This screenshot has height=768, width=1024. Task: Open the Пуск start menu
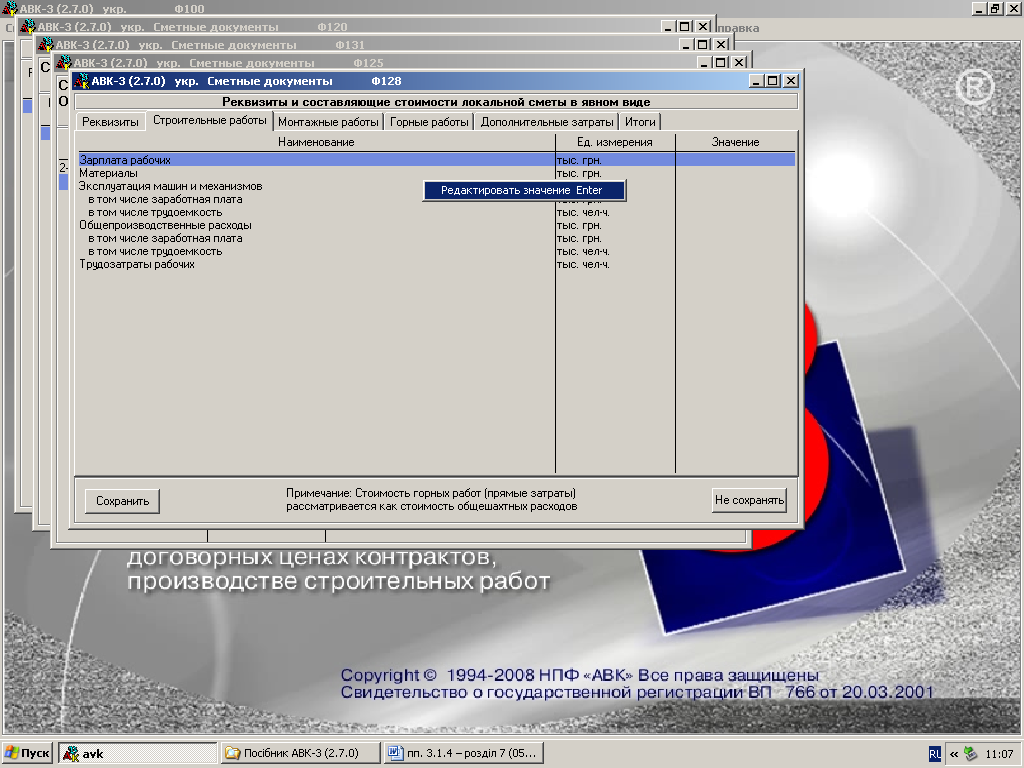tap(27, 753)
